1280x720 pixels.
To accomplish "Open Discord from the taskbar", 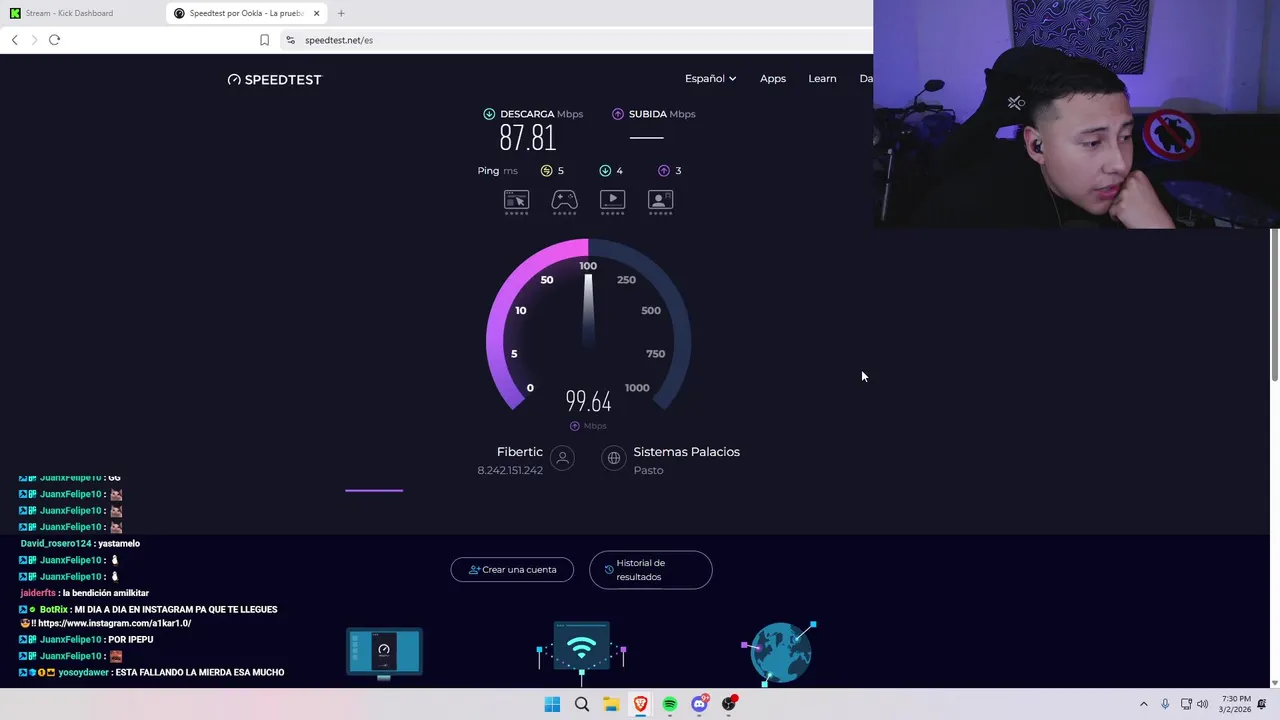I will click(x=699, y=704).
